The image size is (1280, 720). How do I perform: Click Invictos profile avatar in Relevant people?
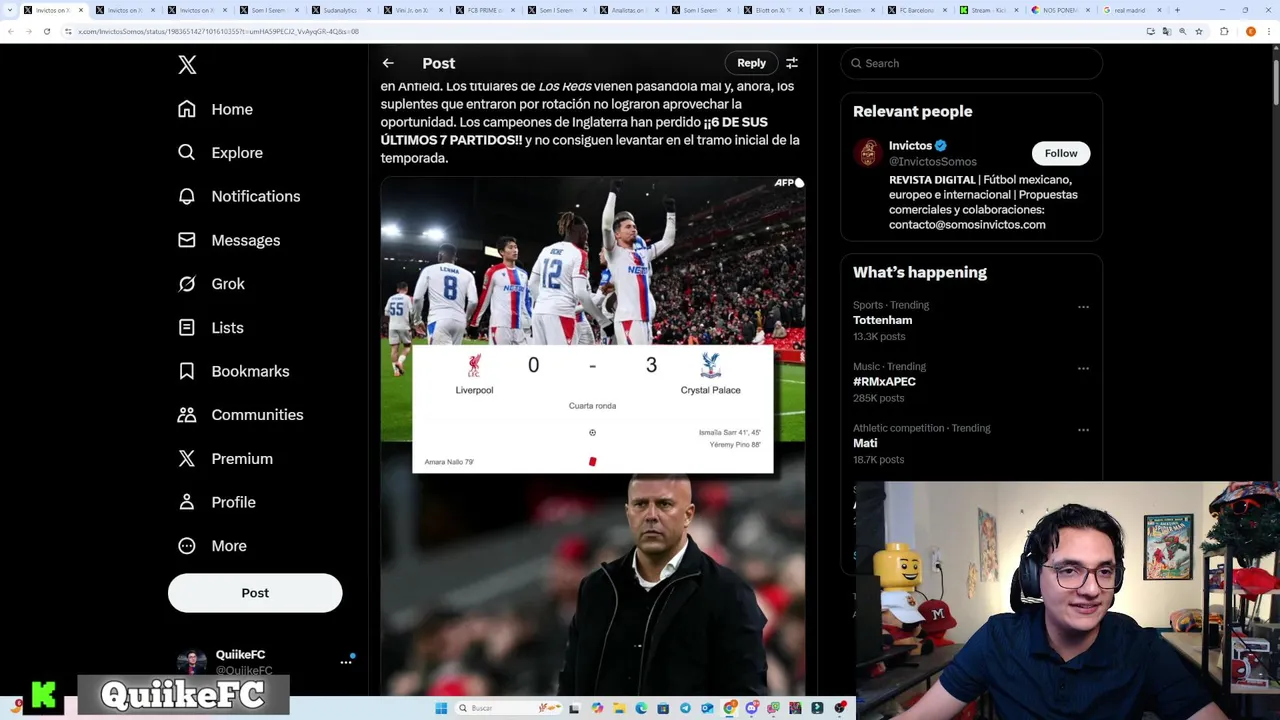(868, 153)
